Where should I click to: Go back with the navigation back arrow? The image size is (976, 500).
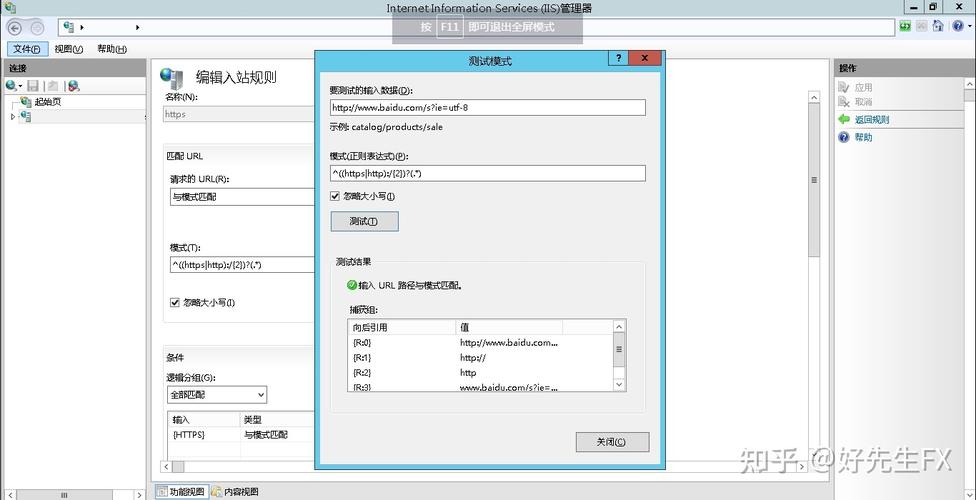tap(15, 27)
